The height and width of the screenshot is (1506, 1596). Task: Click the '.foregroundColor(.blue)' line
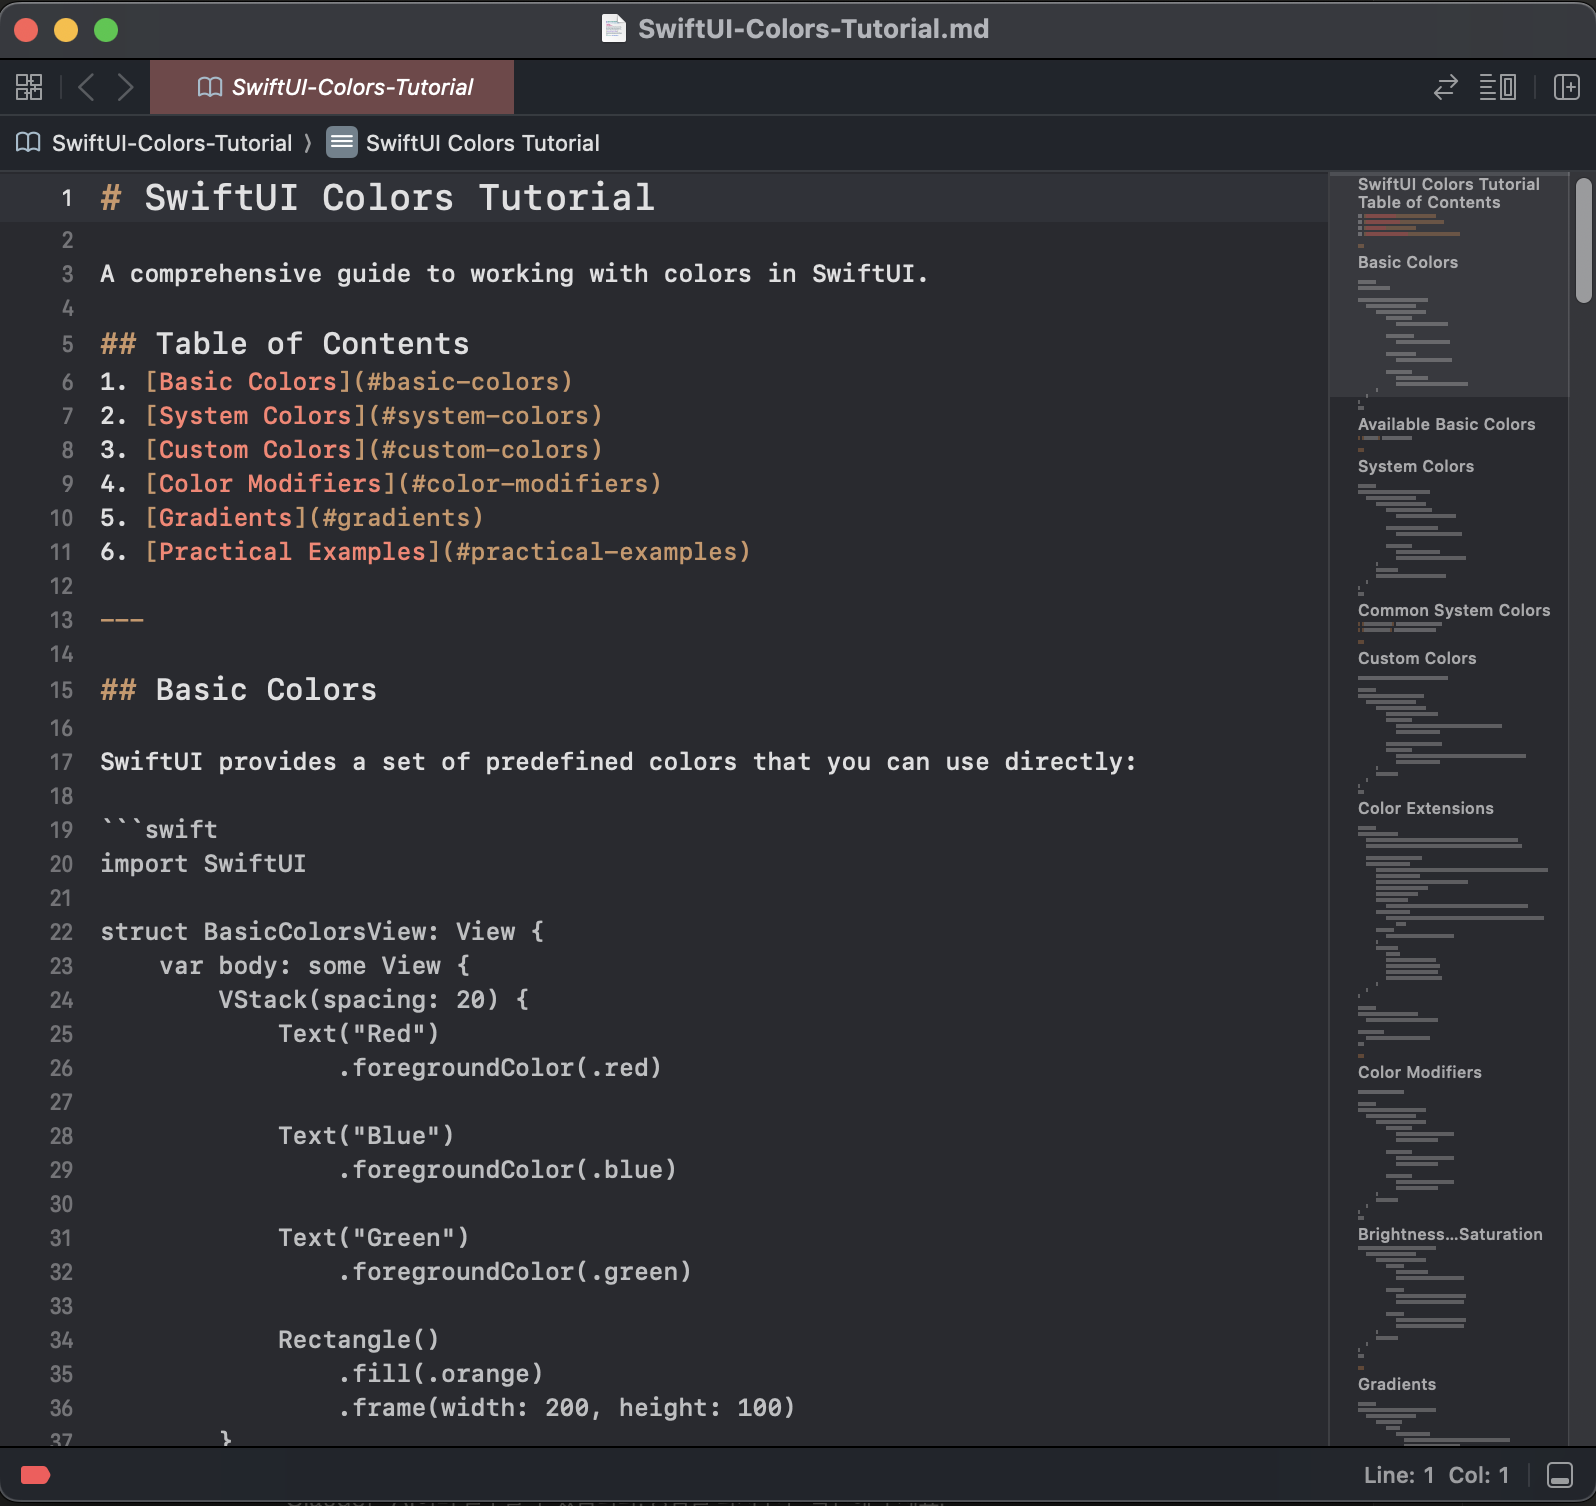(x=507, y=1170)
